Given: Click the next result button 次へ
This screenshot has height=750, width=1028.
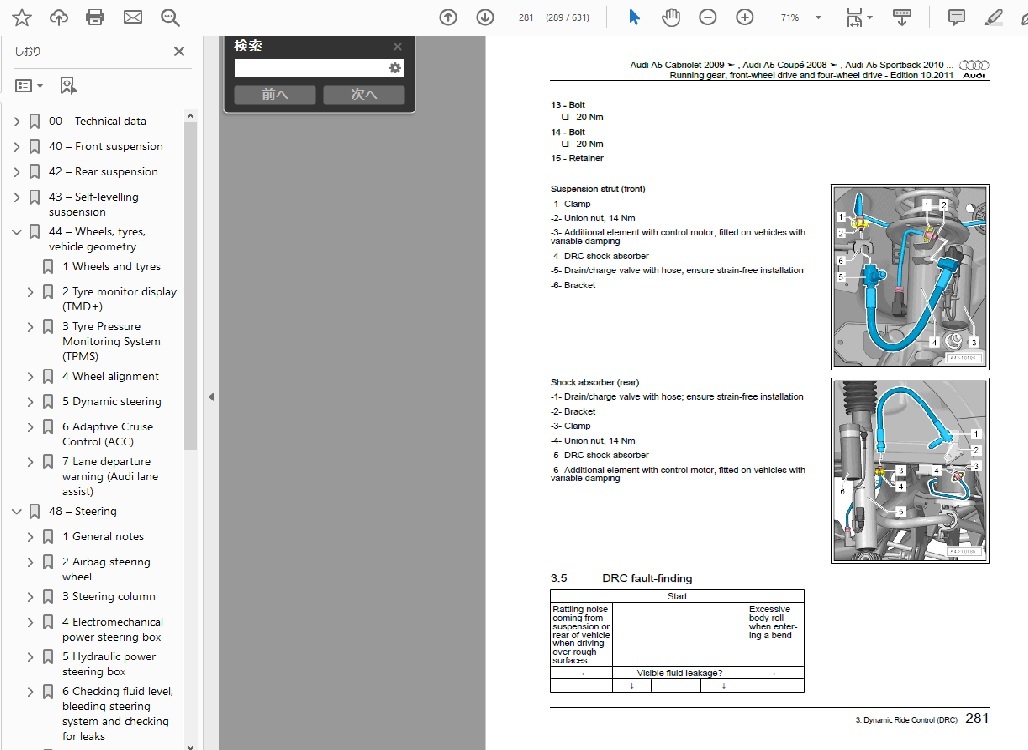Looking at the screenshot, I should click(364, 94).
